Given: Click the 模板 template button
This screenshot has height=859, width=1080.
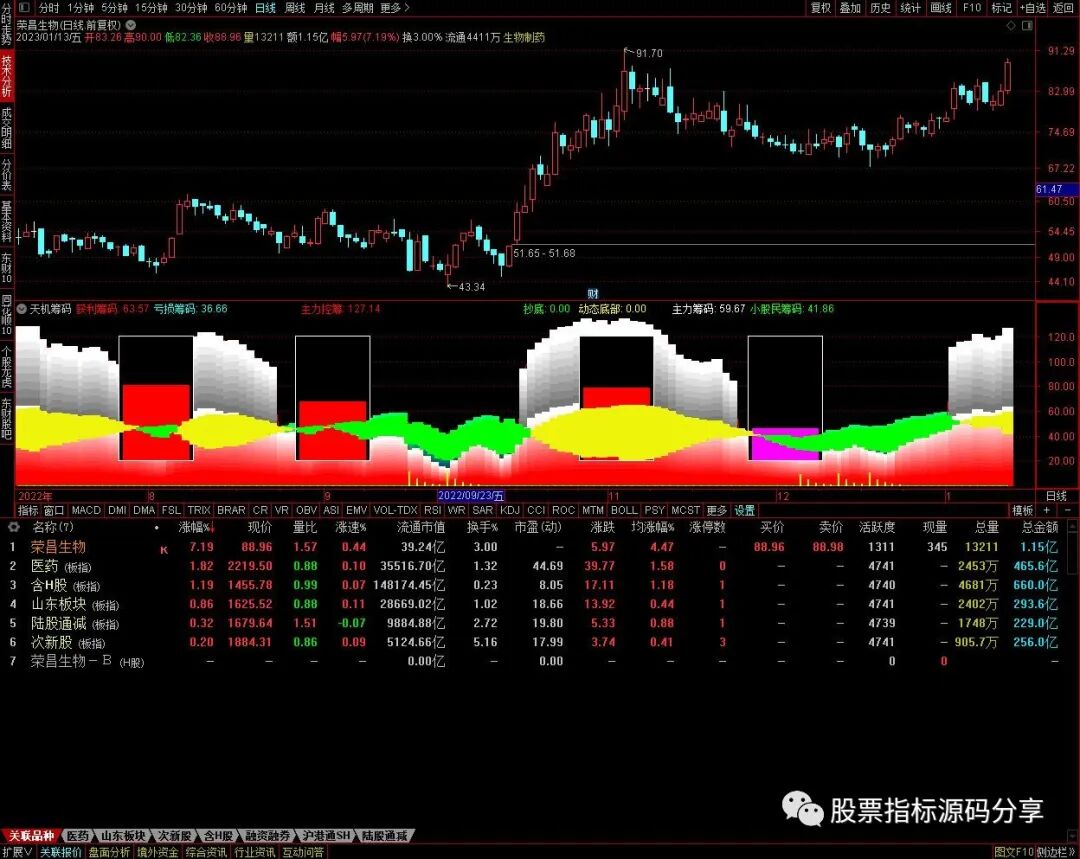Looking at the screenshot, I should 1022,510.
